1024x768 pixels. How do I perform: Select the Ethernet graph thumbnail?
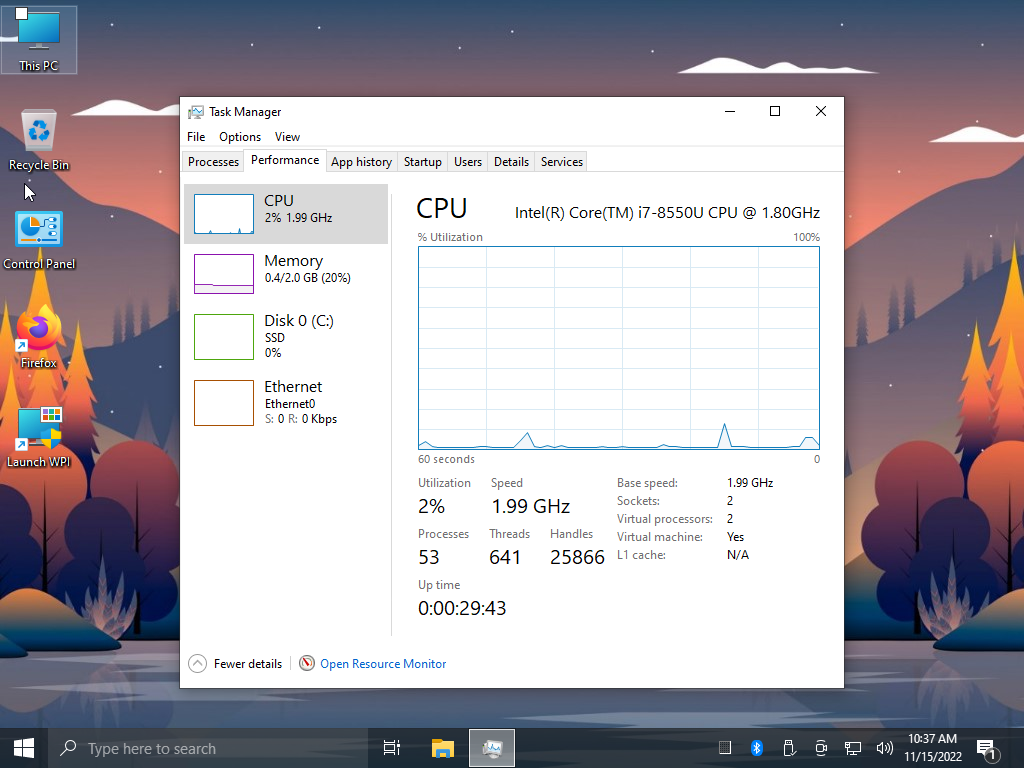[224, 403]
